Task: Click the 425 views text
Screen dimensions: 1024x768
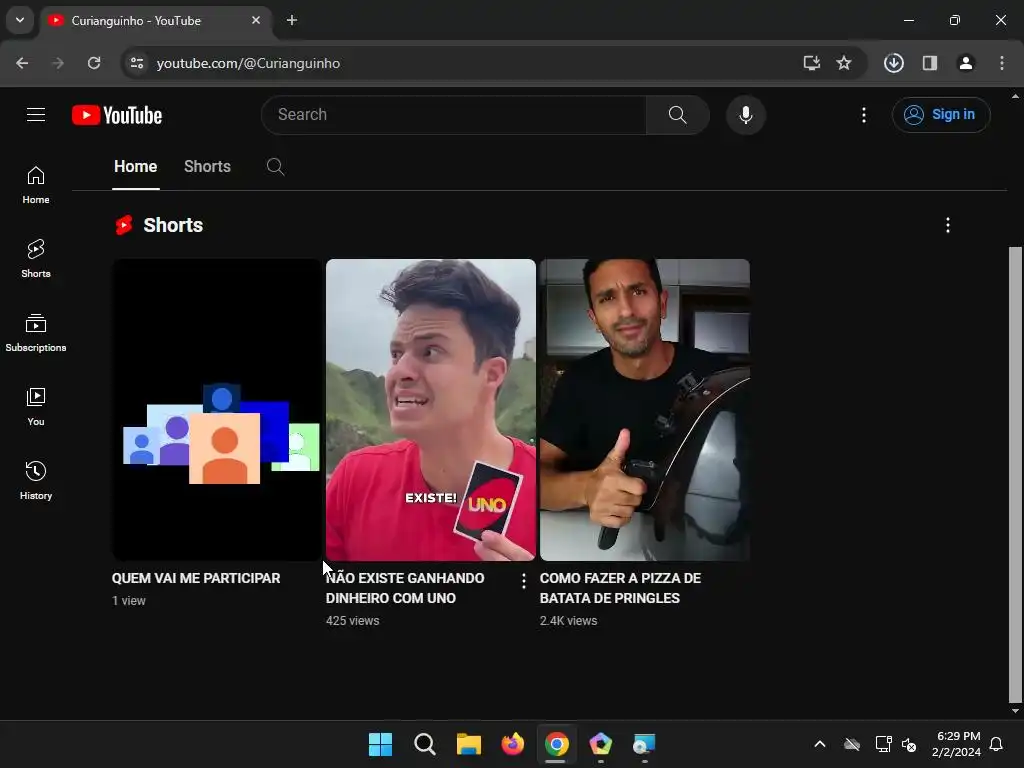Action: (353, 620)
